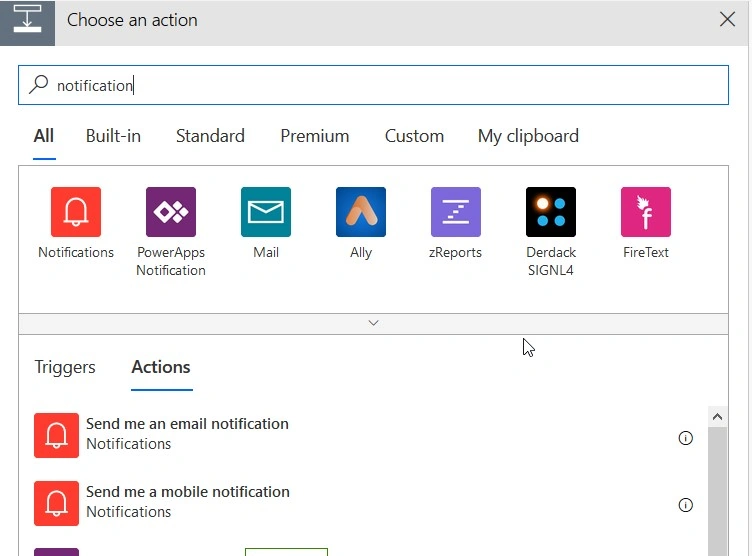Expand the connectors list with the chevron
Screen dimensions: 752x556
click(x=373, y=323)
